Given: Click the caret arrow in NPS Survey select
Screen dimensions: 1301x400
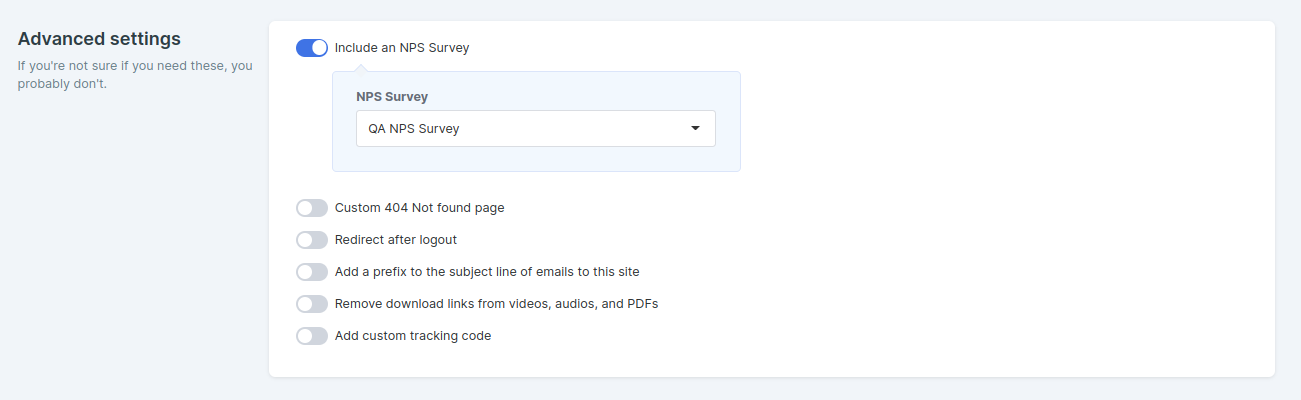Looking at the screenshot, I should point(695,128).
